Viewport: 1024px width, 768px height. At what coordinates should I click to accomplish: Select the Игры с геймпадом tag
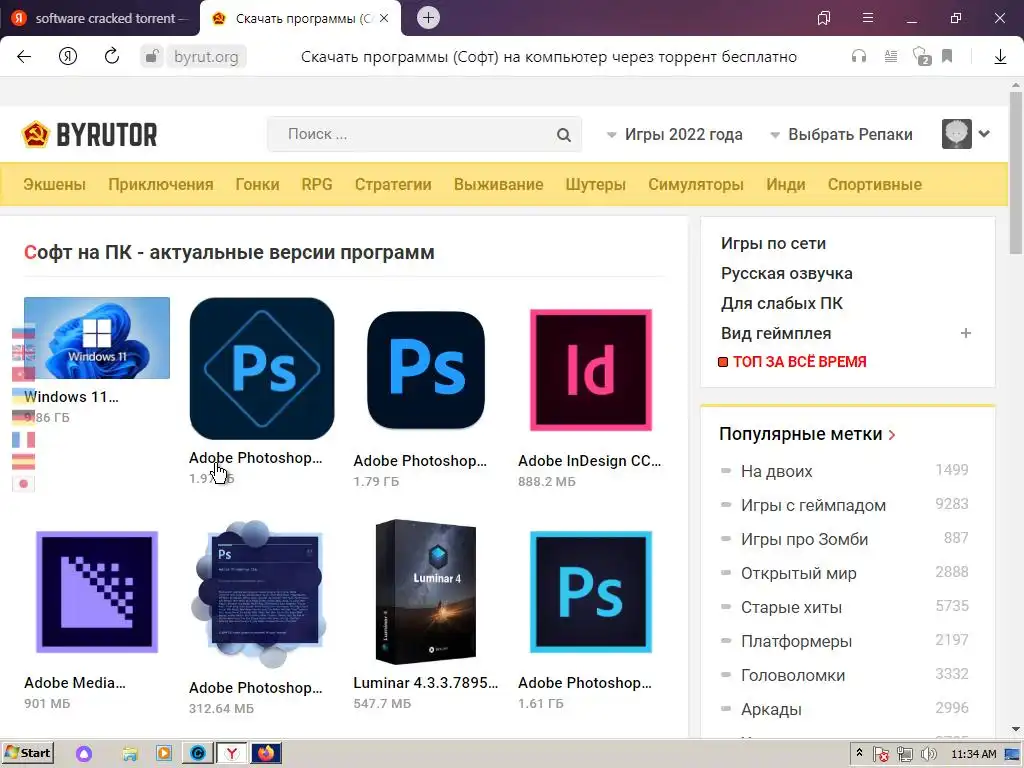(x=813, y=505)
